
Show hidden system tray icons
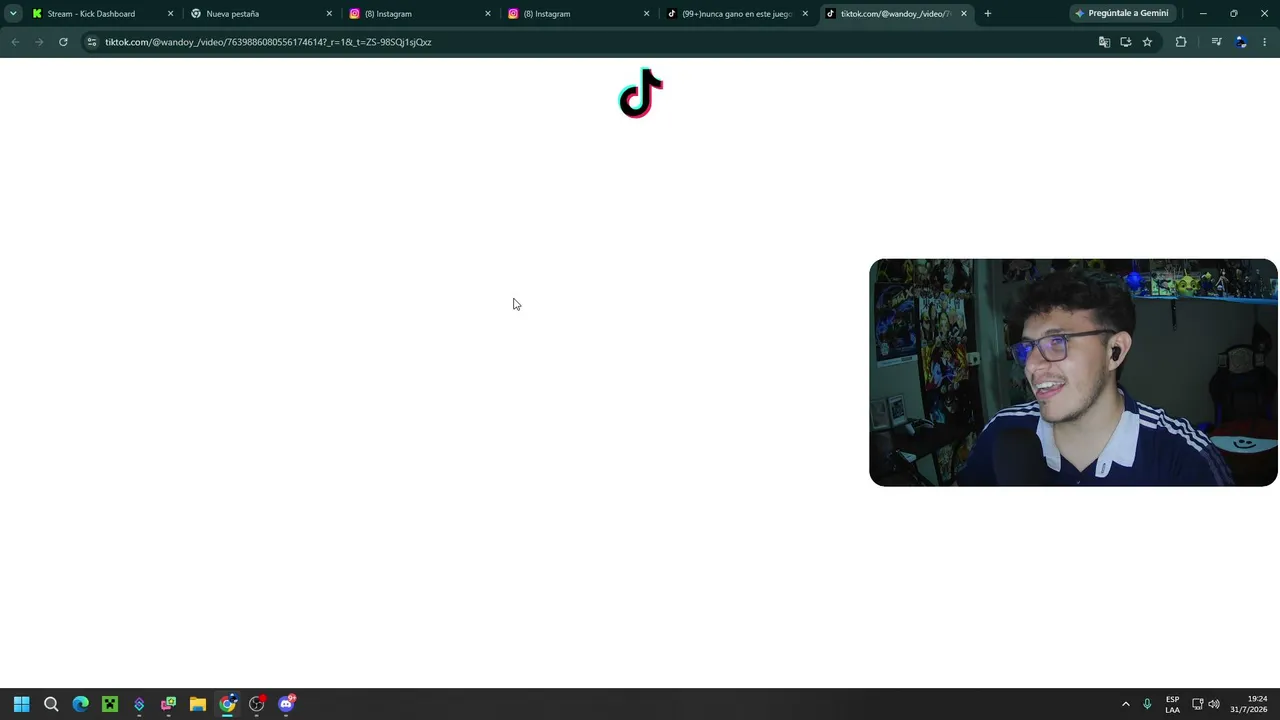tap(1126, 704)
